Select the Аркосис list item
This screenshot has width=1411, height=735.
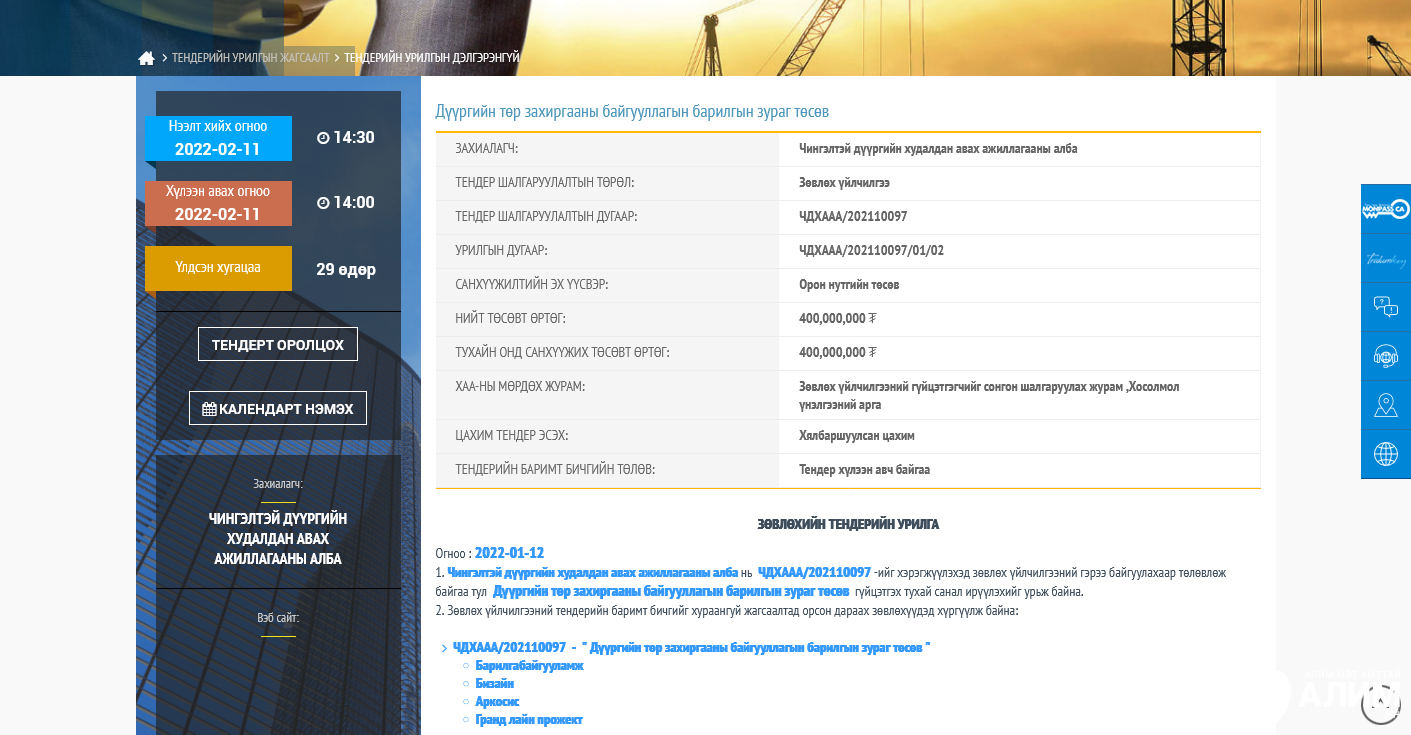497,702
